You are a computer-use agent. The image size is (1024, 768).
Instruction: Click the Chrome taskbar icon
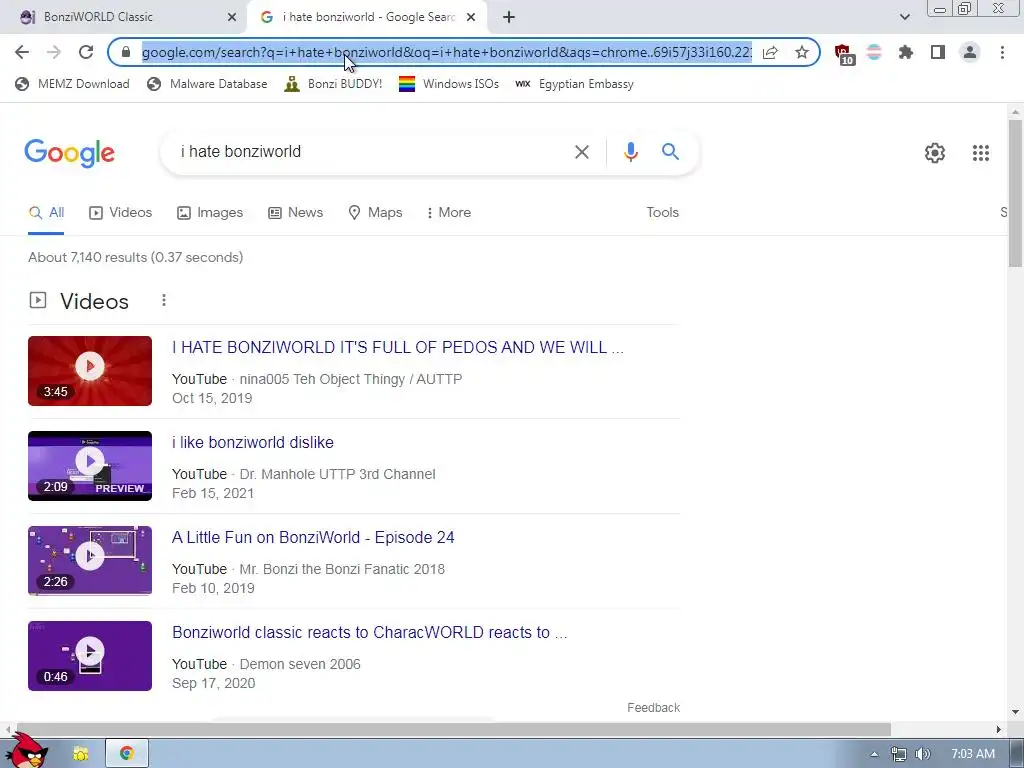[127, 754]
